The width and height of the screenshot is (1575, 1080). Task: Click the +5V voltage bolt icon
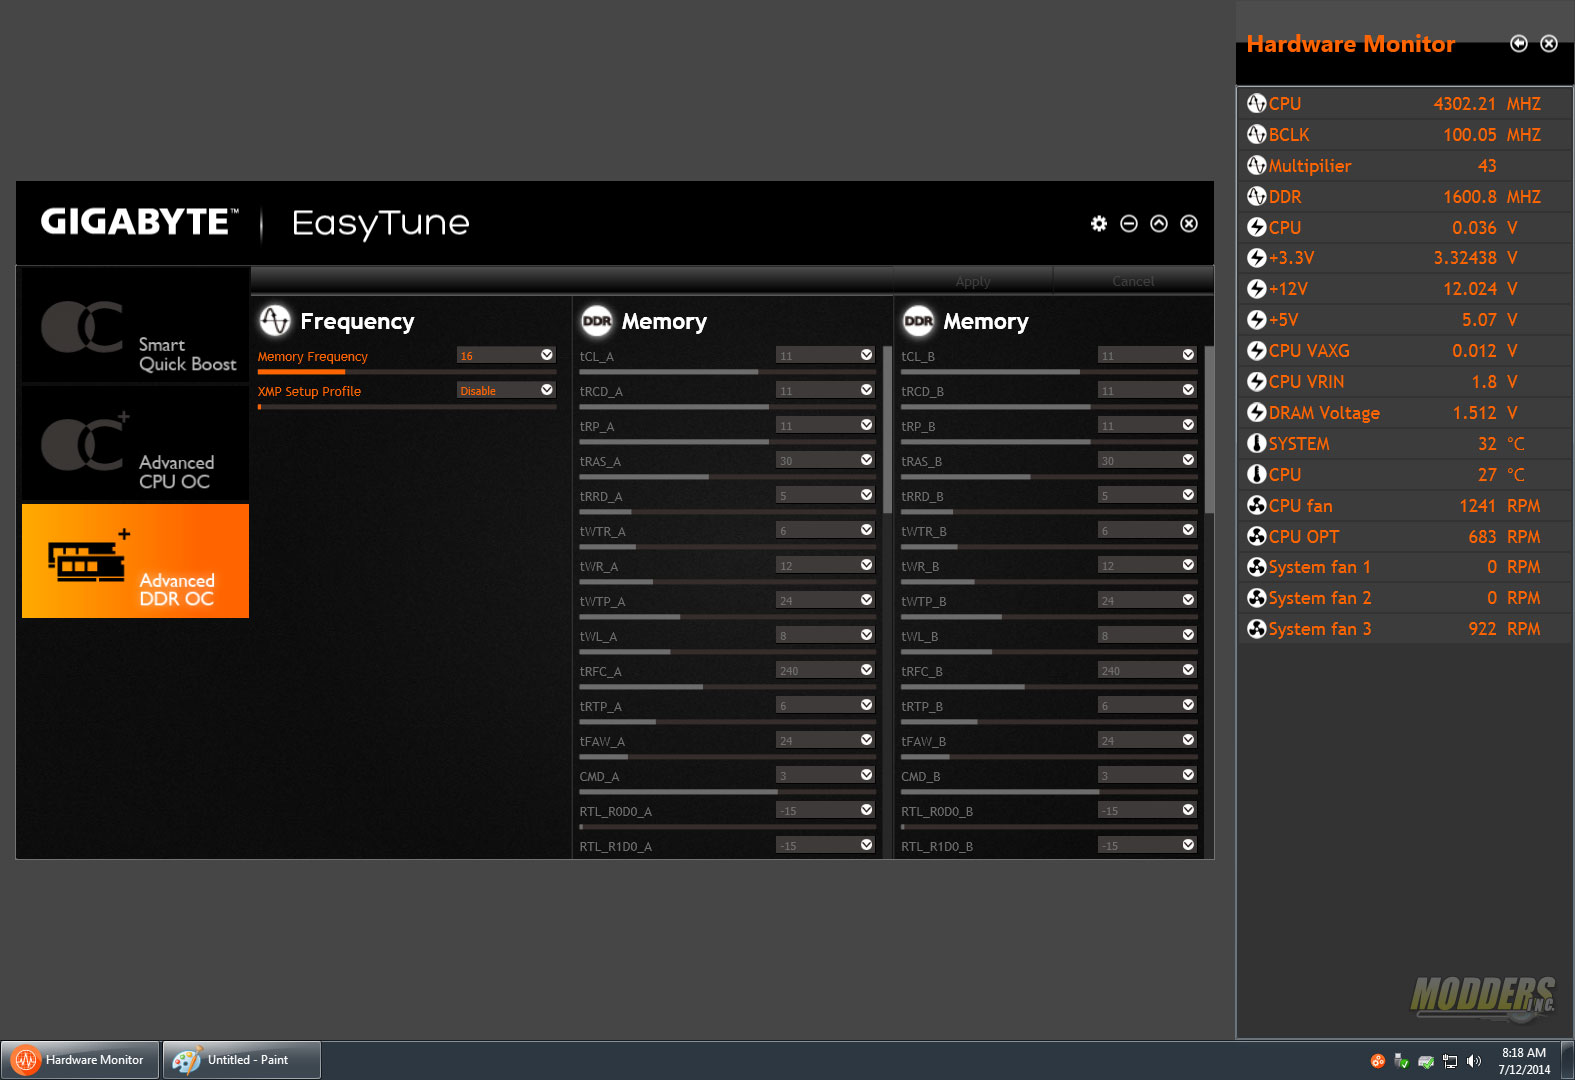tap(1257, 320)
